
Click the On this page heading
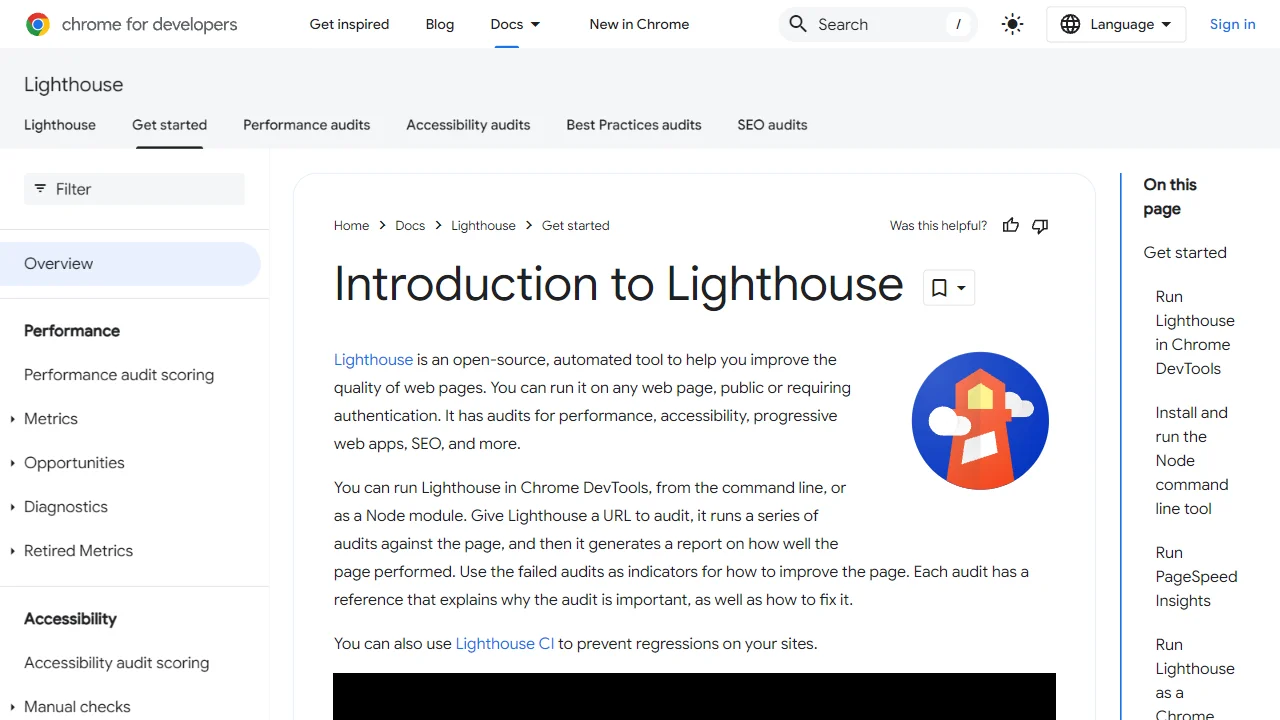1170,197
